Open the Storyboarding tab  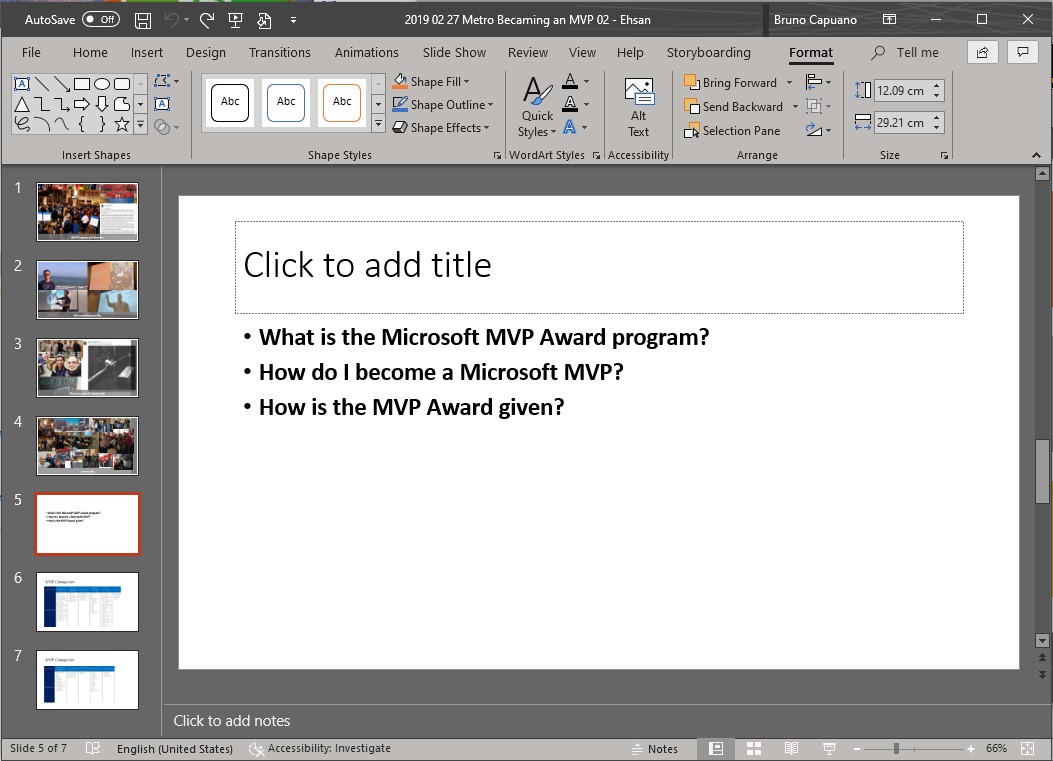pyautogui.click(x=710, y=52)
